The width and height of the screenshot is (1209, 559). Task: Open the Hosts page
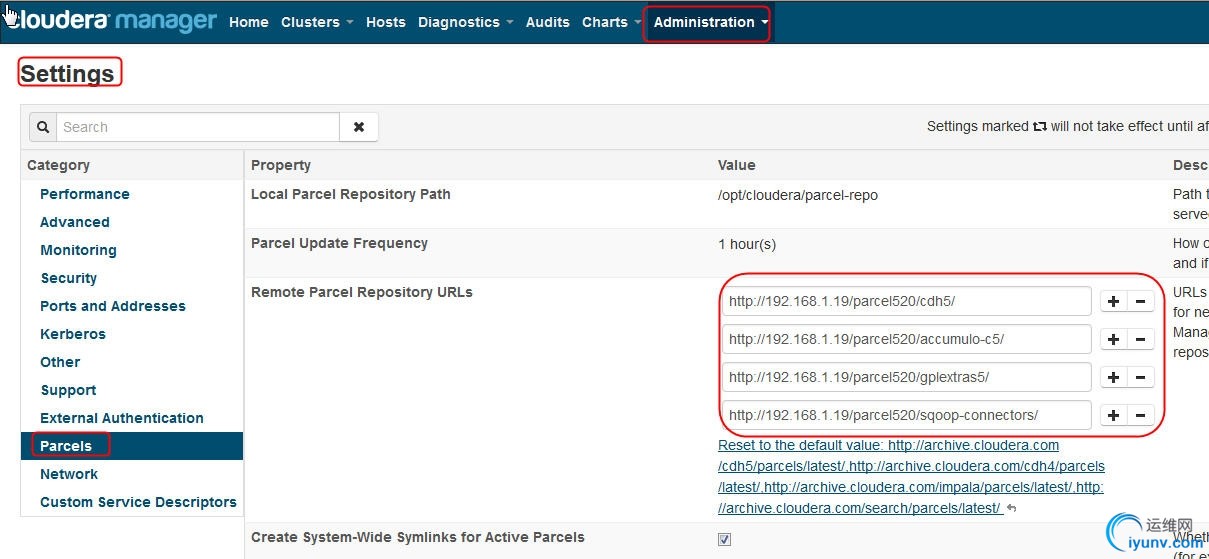(x=386, y=22)
